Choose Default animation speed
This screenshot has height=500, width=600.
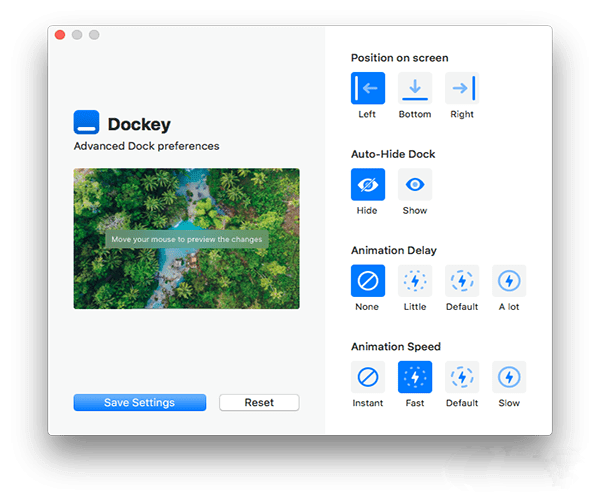point(462,377)
